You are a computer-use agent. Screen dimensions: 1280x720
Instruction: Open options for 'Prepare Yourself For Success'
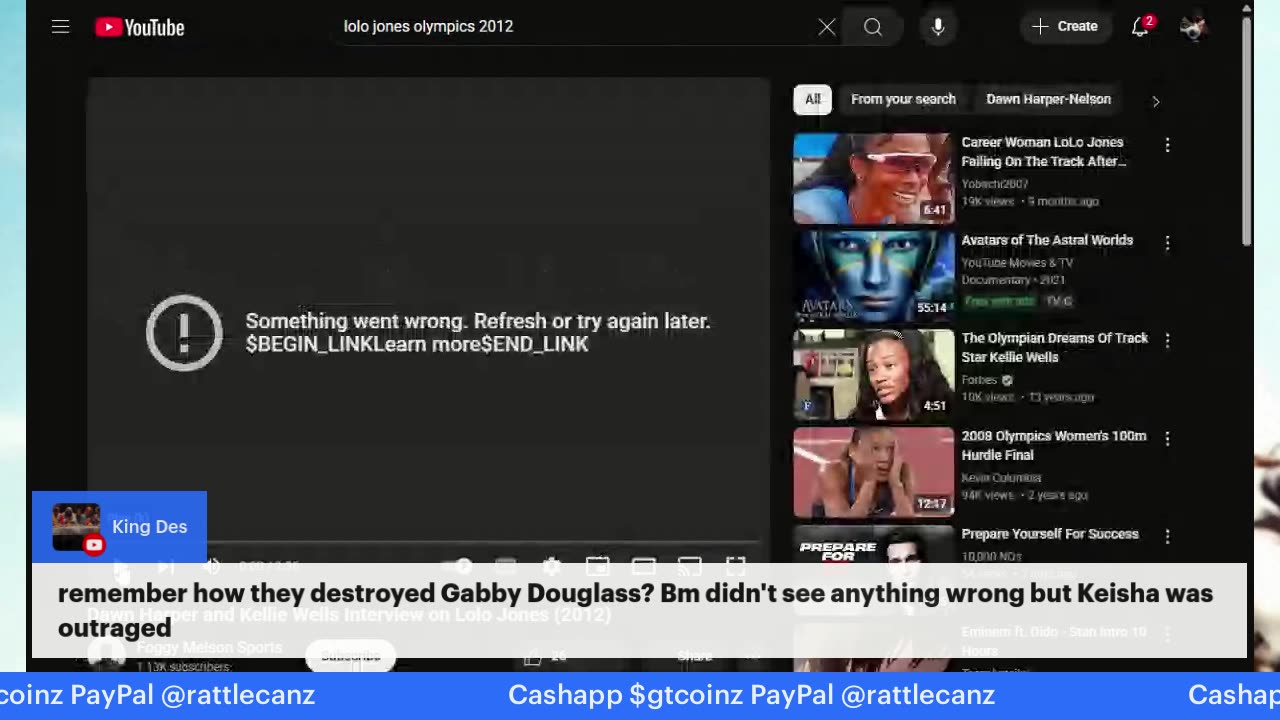tap(1167, 537)
